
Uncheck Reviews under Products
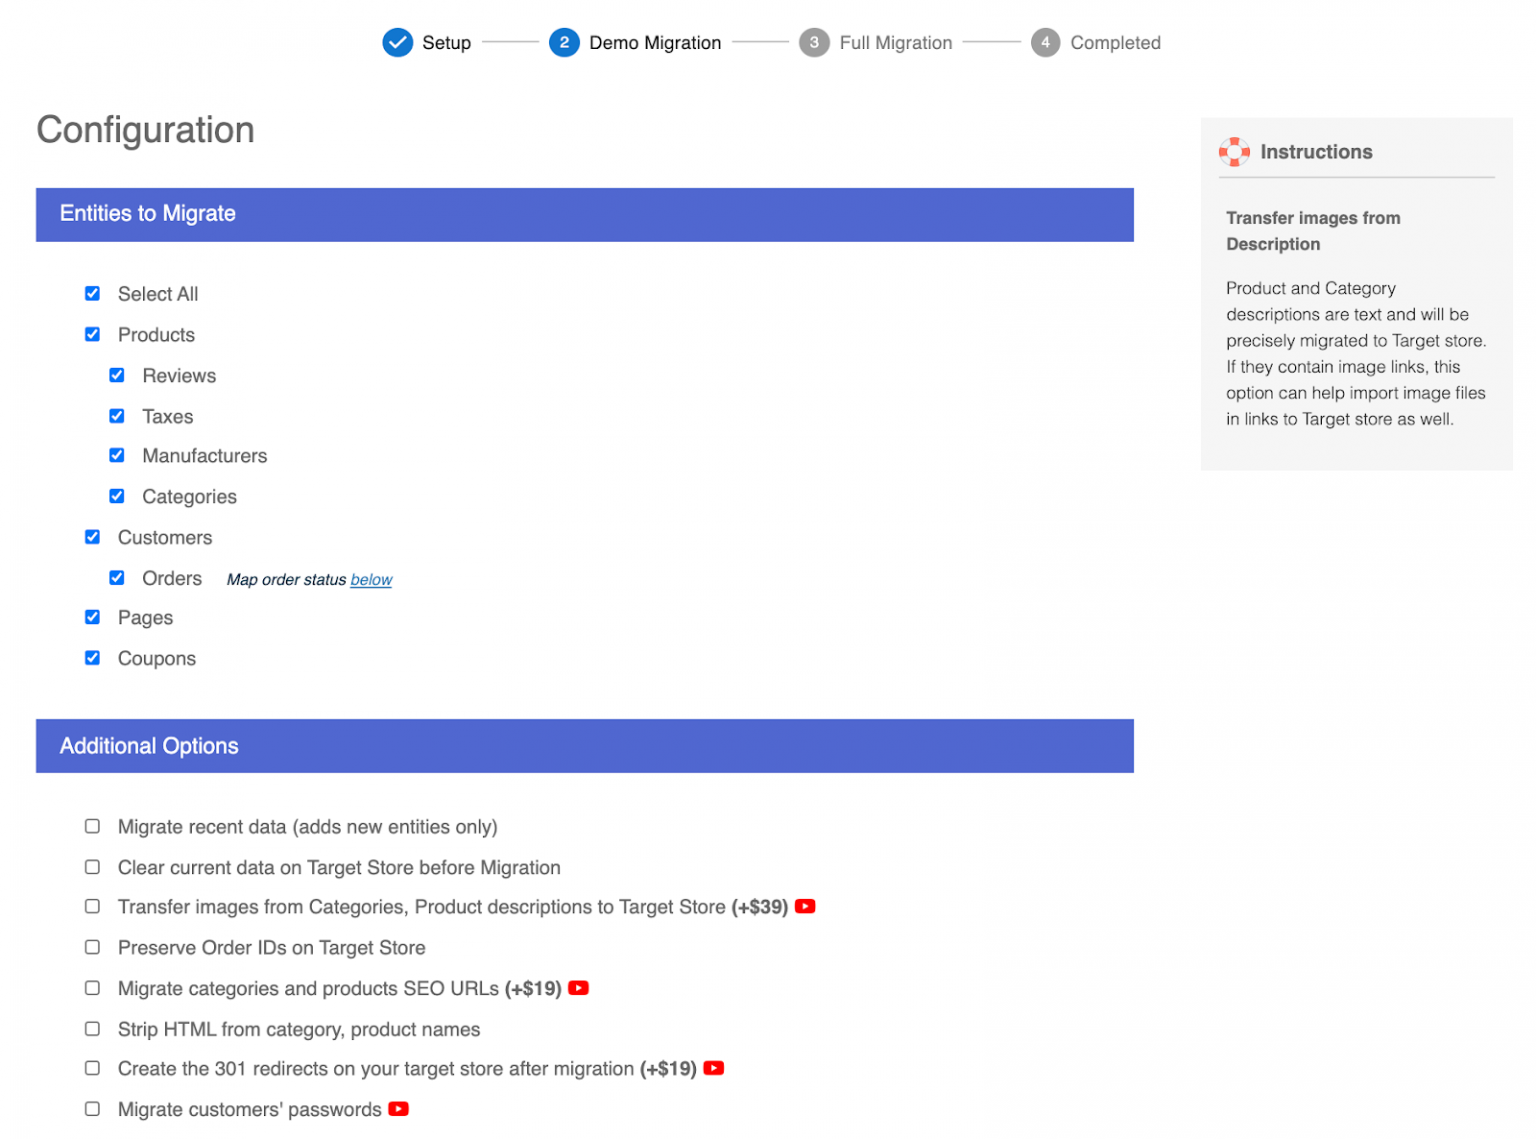click(117, 375)
